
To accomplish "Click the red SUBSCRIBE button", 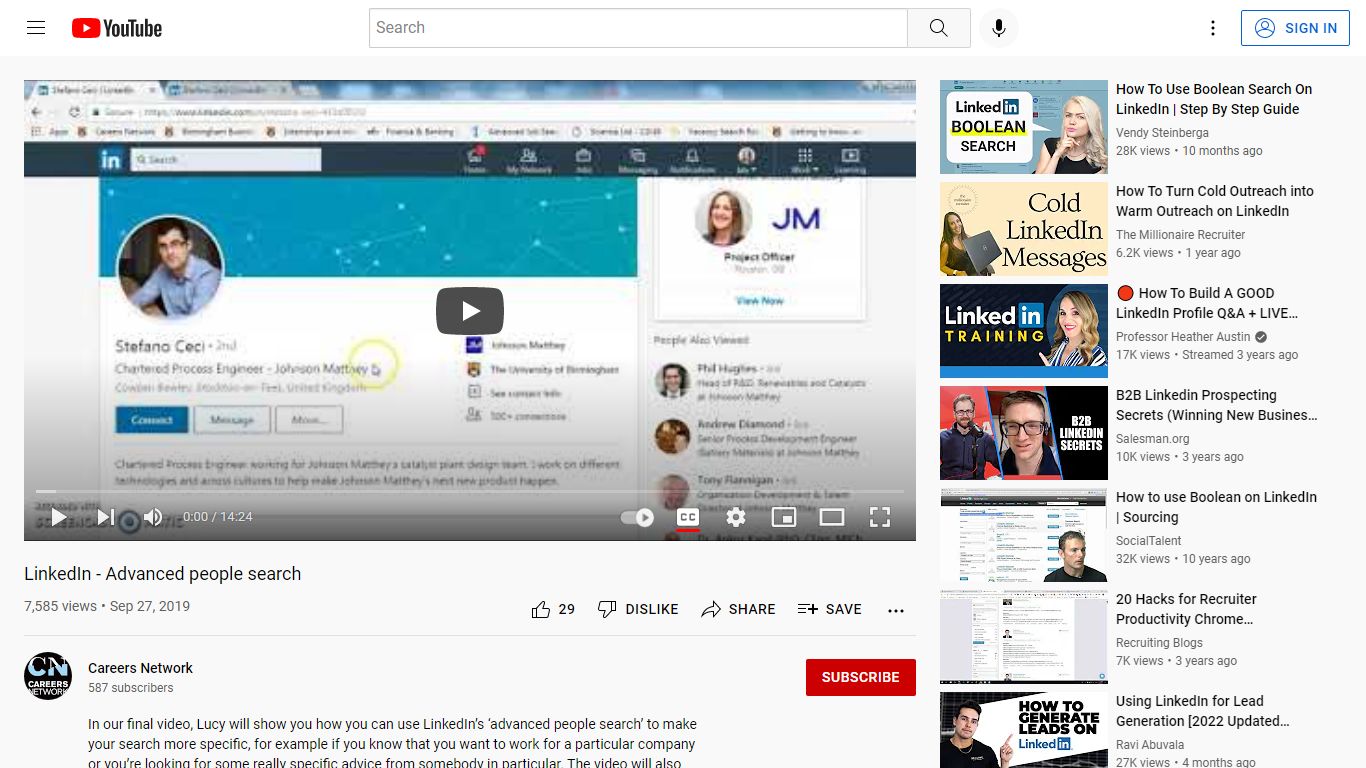I will tap(861, 677).
